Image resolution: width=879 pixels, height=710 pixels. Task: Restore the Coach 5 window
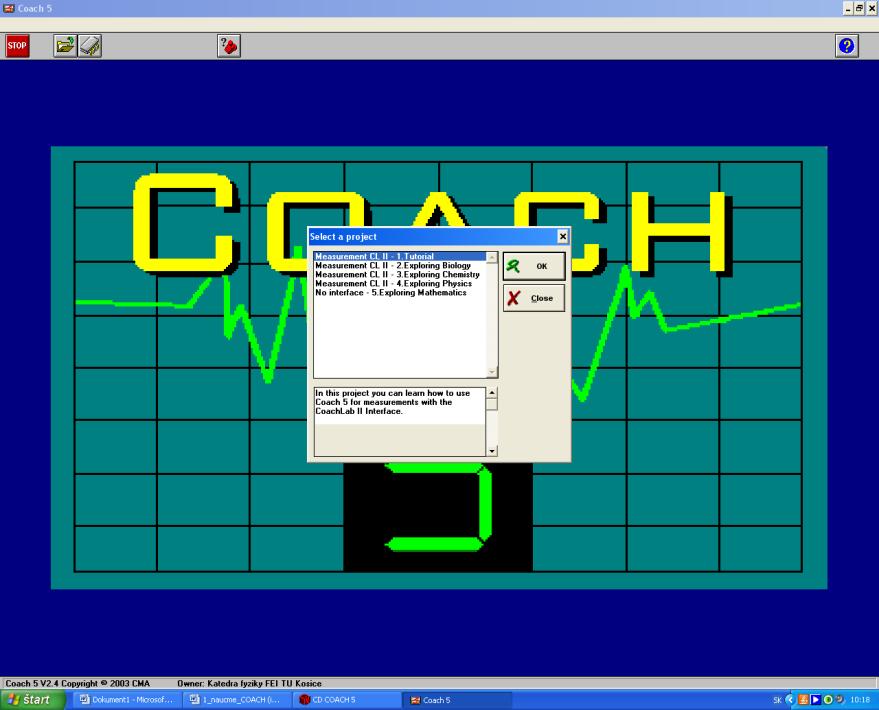coord(859,8)
